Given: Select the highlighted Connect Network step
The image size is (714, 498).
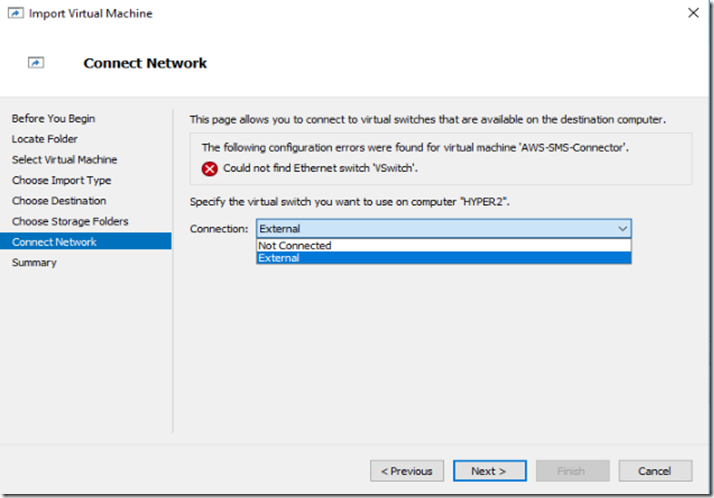Looking at the screenshot, I should [x=86, y=242].
